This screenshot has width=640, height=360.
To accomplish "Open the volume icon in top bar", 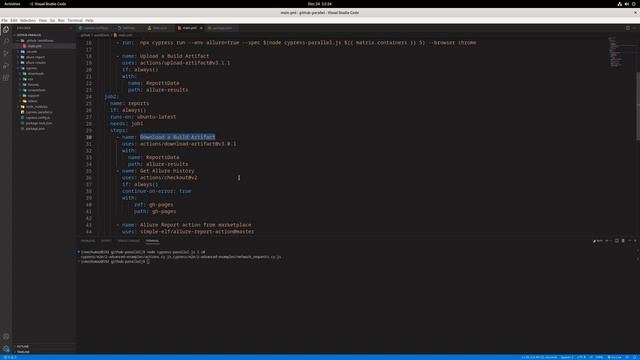I will pyautogui.click(x=627, y=4).
